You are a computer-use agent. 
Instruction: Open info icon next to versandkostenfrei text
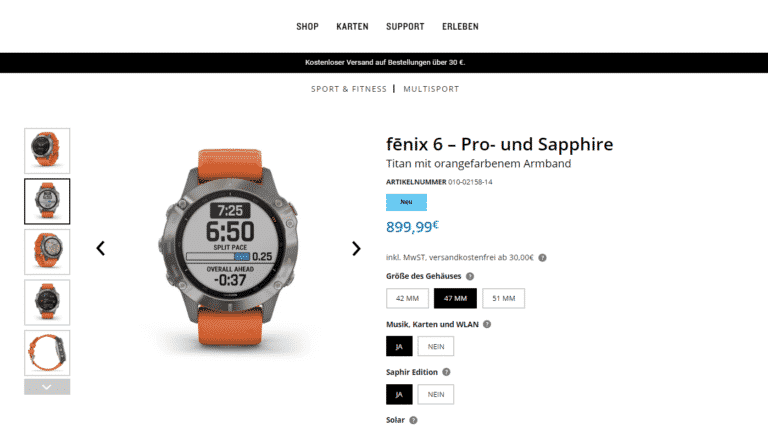[542, 258]
